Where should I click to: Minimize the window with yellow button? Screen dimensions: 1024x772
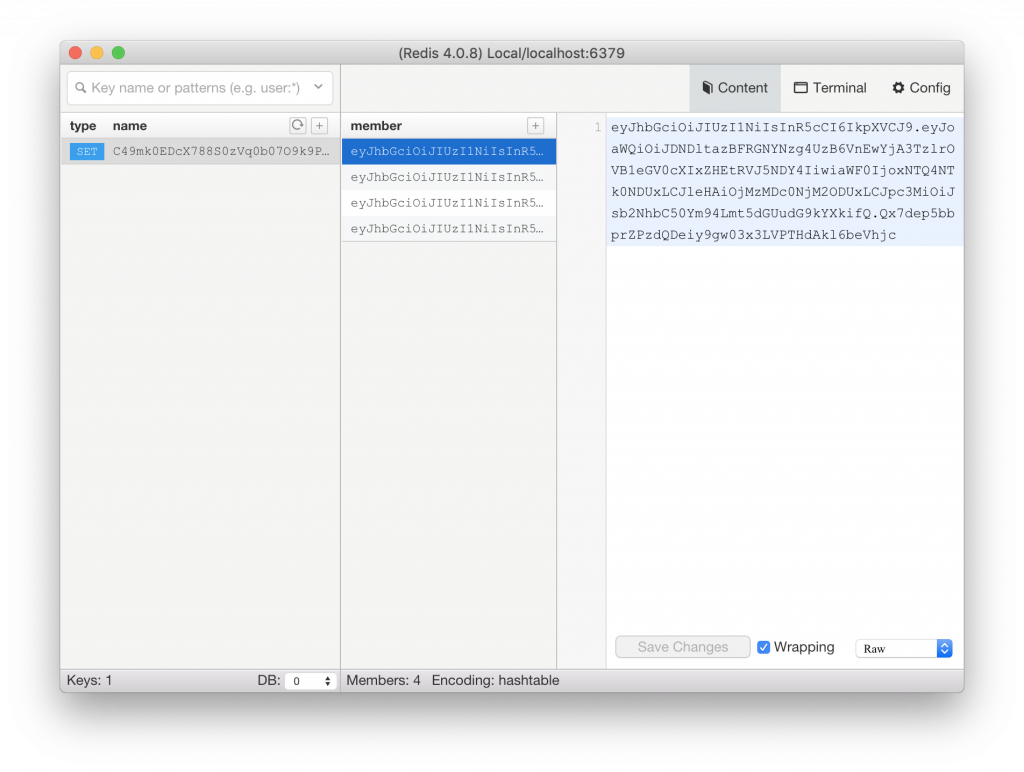pos(97,53)
